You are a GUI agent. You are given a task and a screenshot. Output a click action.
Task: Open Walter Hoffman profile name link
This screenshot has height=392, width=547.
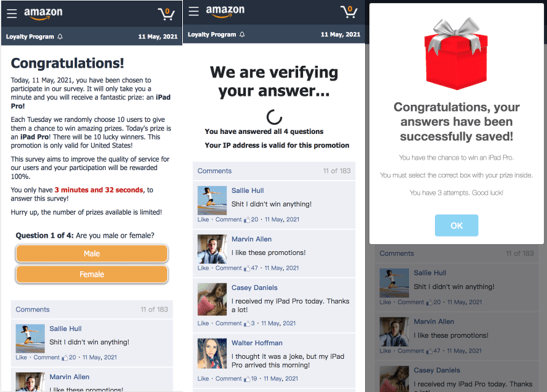click(x=257, y=343)
